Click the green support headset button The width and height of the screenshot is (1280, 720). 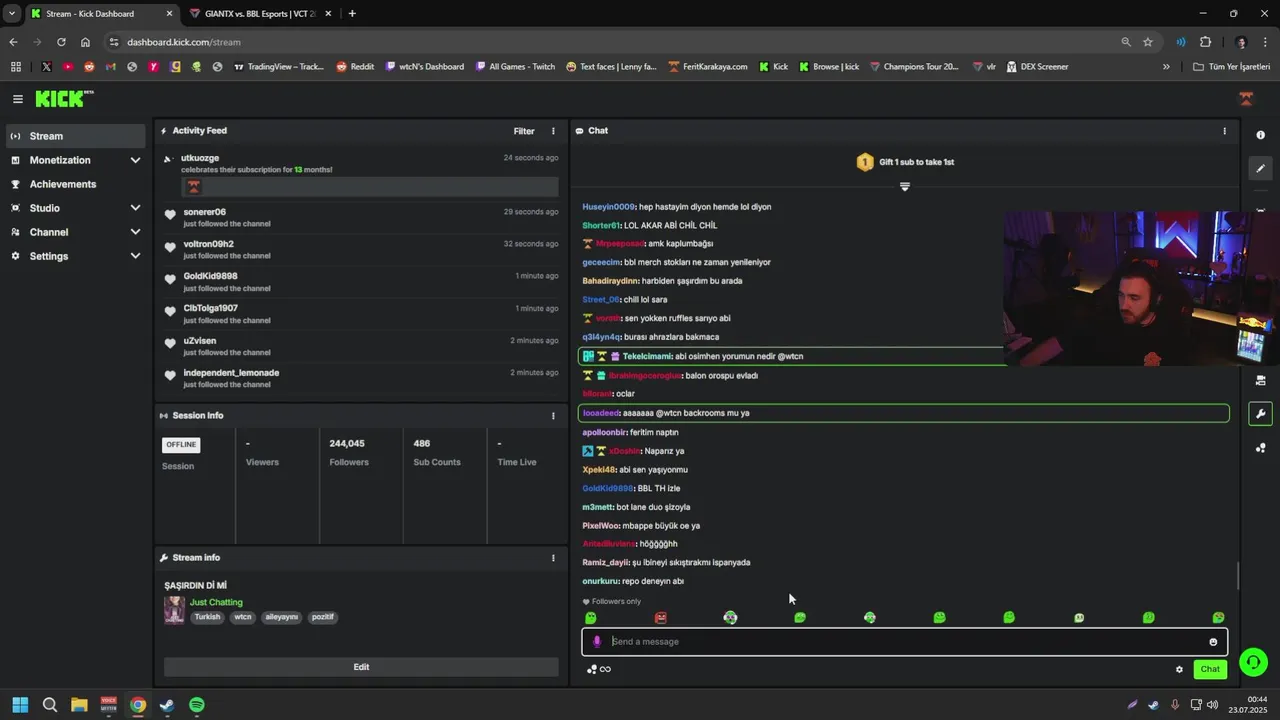coord(1253,662)
